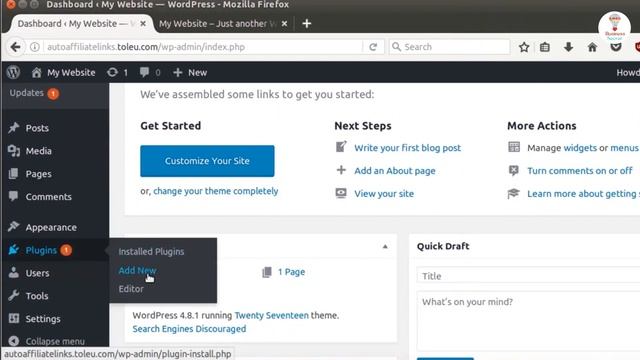The height and width of the screenshot is (360, 640).
Task: Open the widgets link
Action: (x=580, y=148)
